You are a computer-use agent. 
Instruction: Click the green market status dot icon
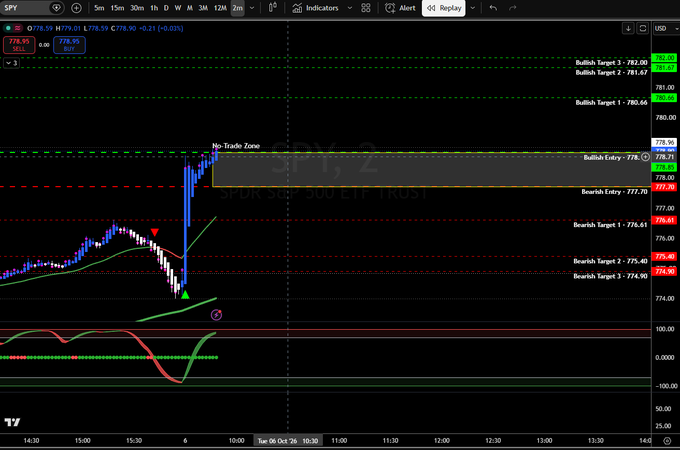[x=8, y=28]
